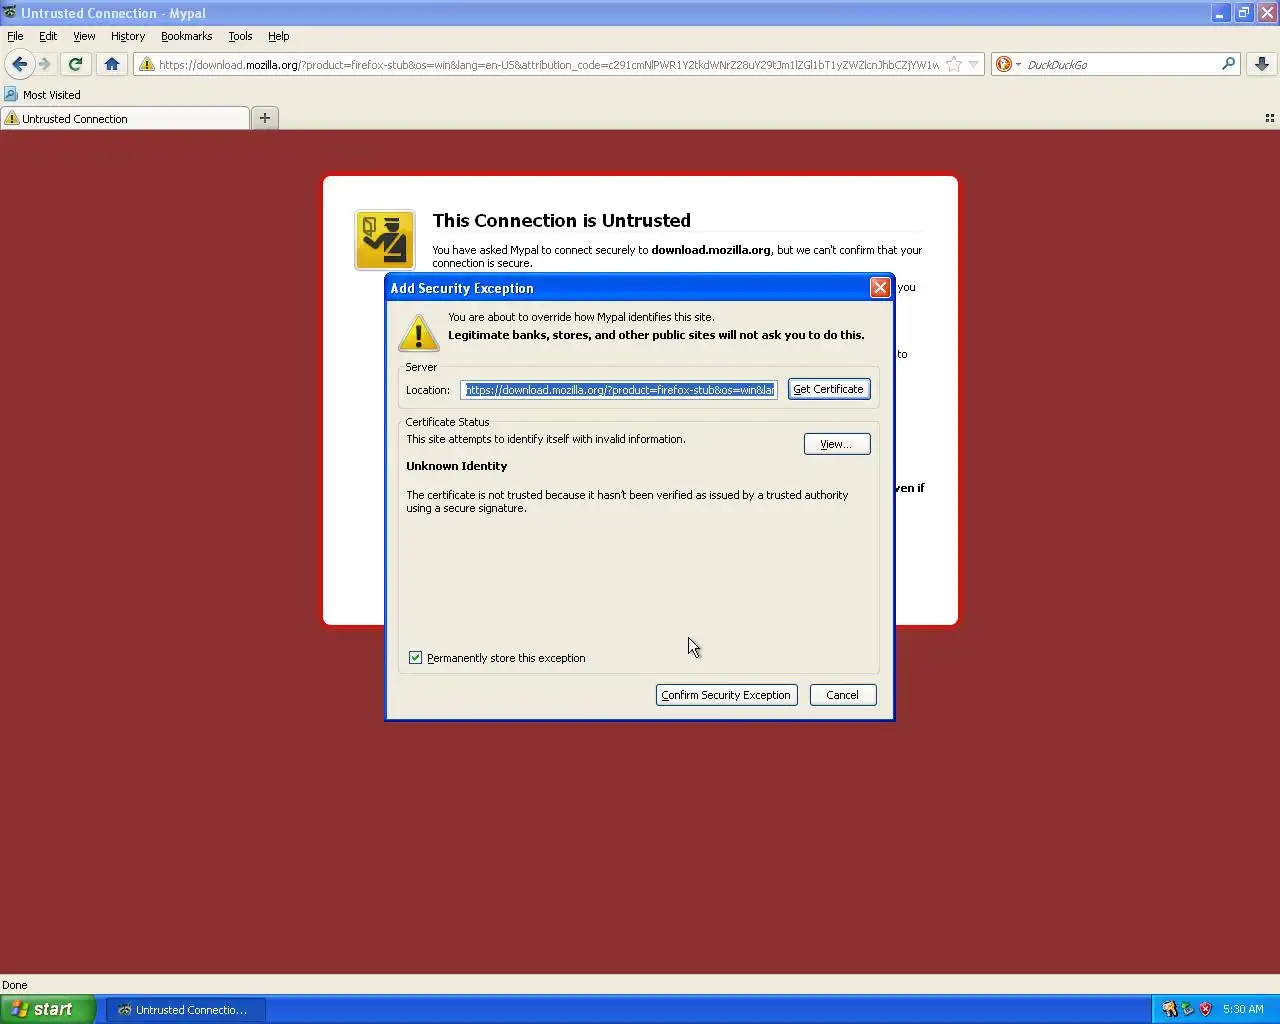Reload the current page
The width and height of the screenshot is (1280, 1024).
(x=75, y=64)
